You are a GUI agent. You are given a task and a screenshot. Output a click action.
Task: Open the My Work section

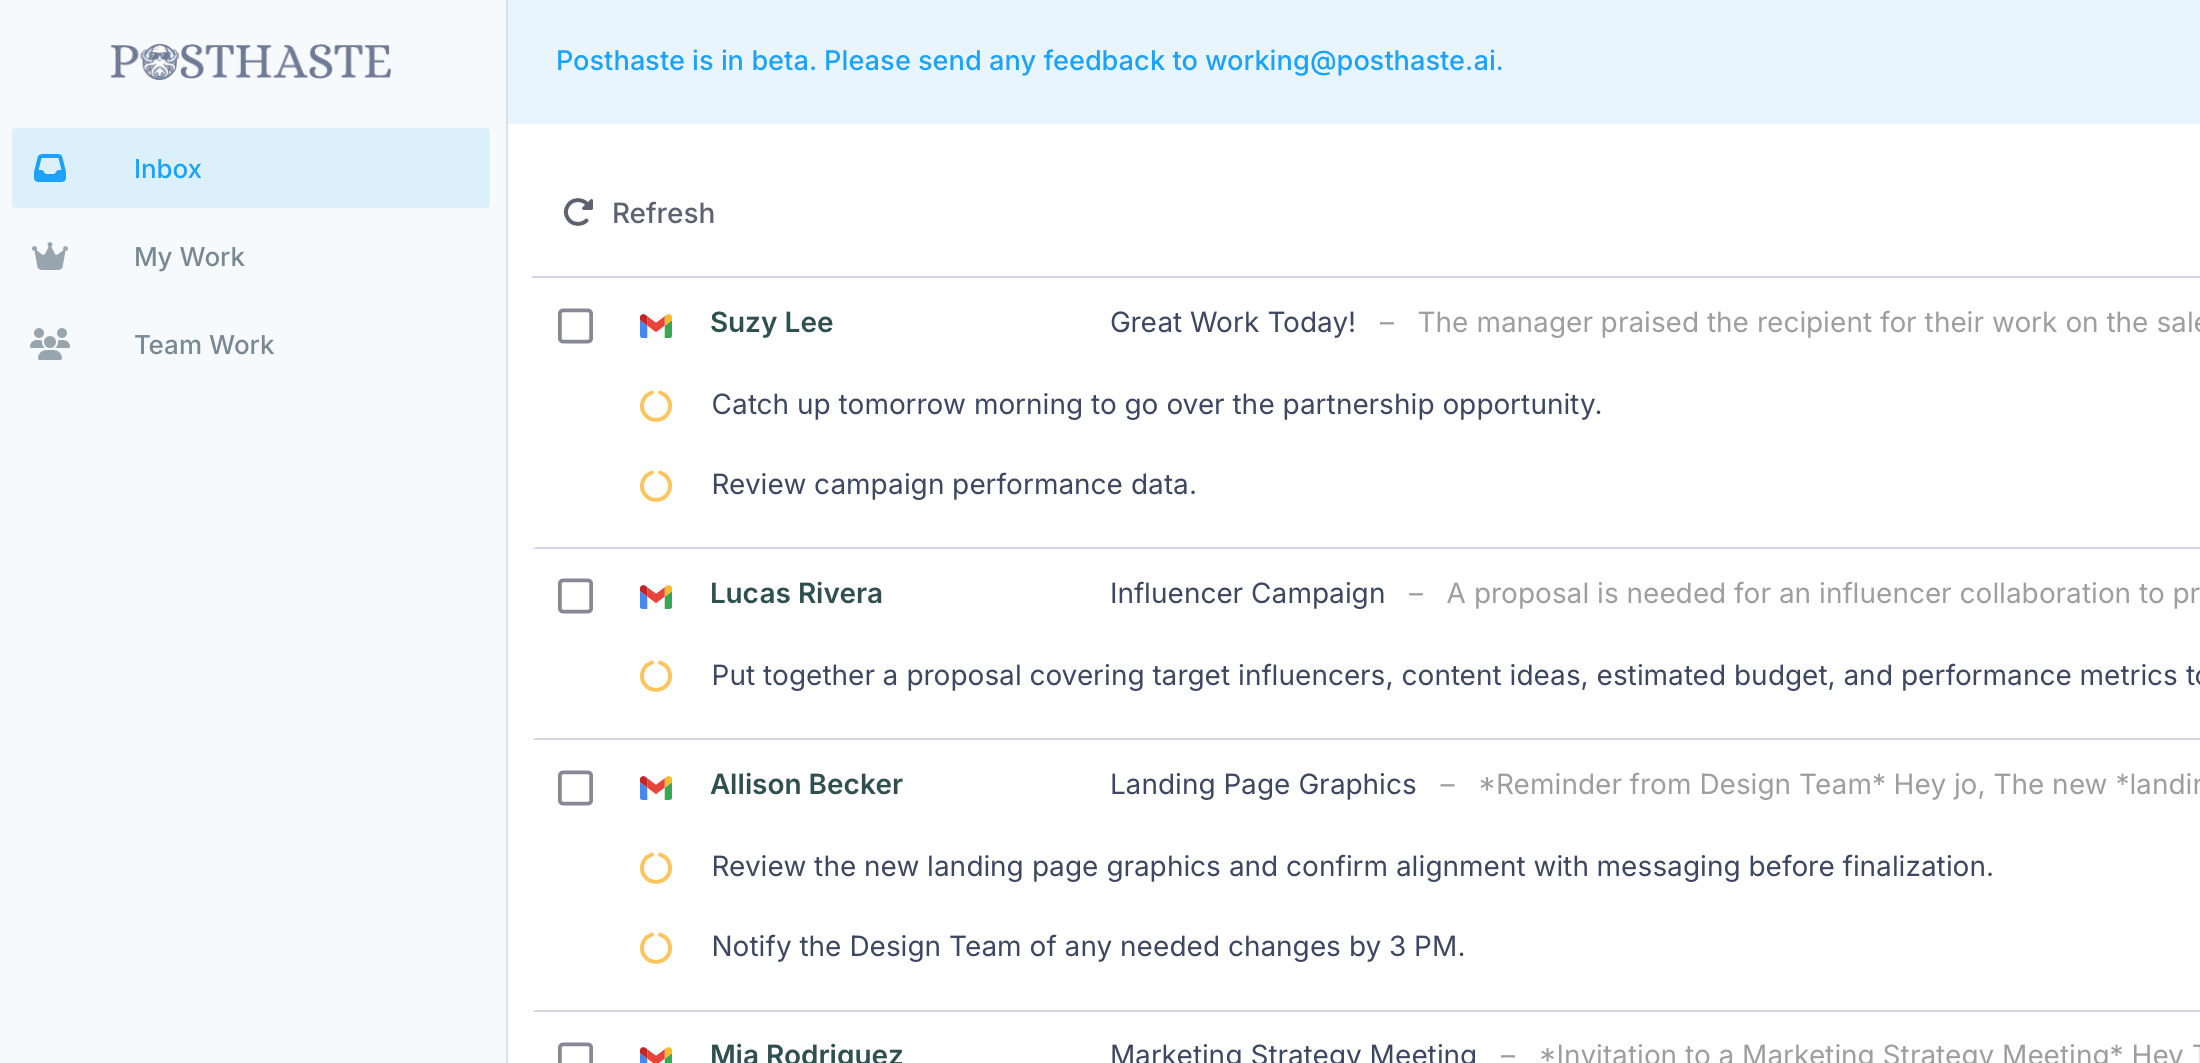click(x=189, y=257)
